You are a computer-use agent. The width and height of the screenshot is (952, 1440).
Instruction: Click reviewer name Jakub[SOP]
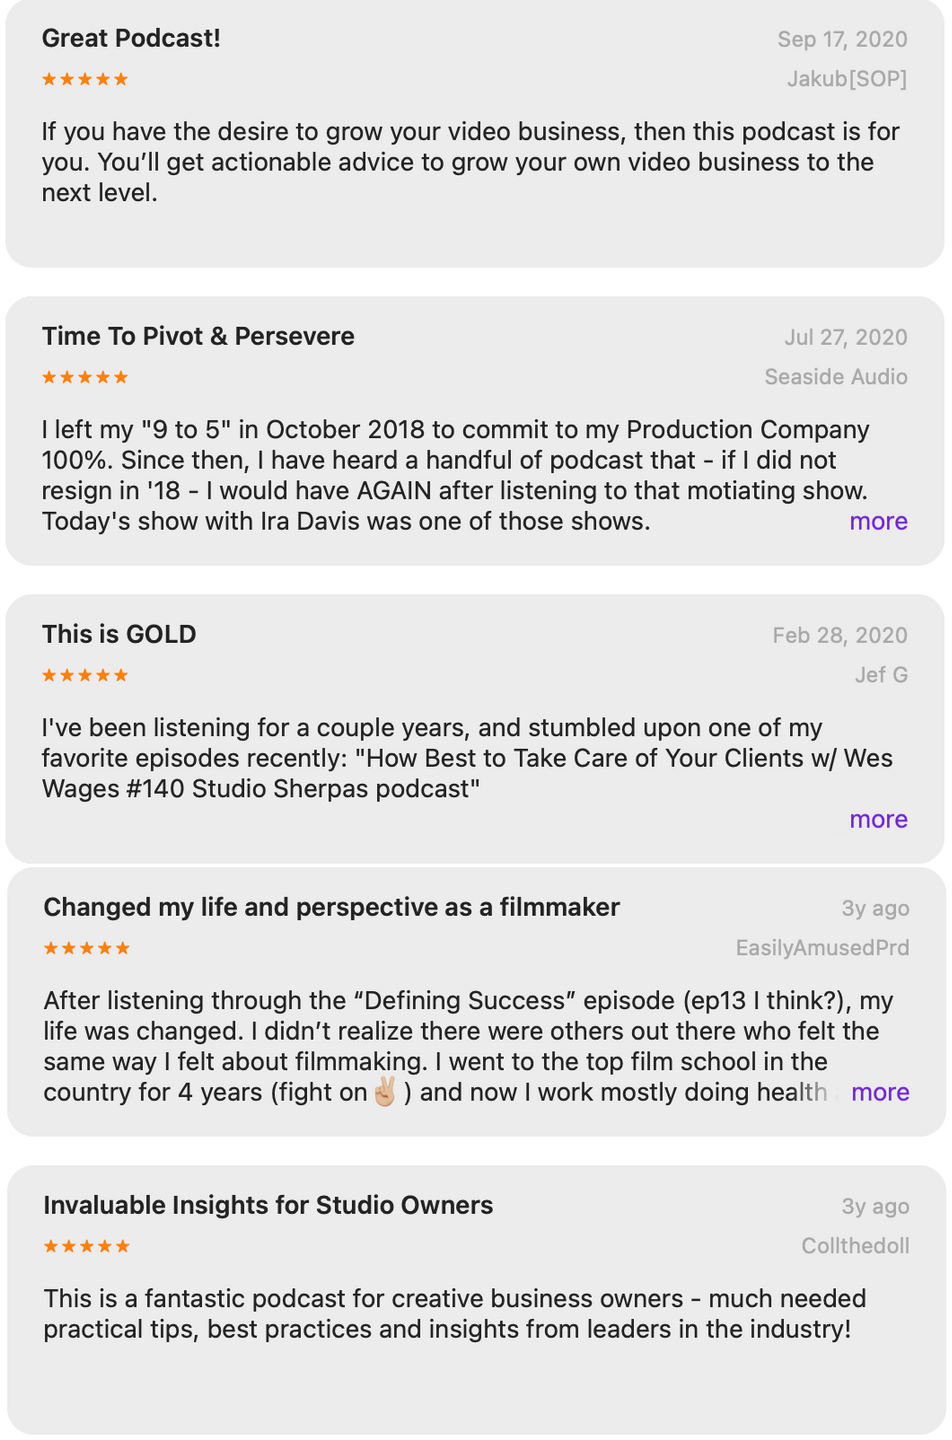[x=847, y=79]
